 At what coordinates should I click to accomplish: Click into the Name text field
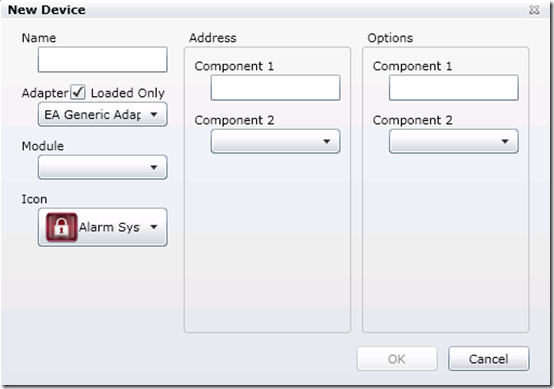pos(102,60)
